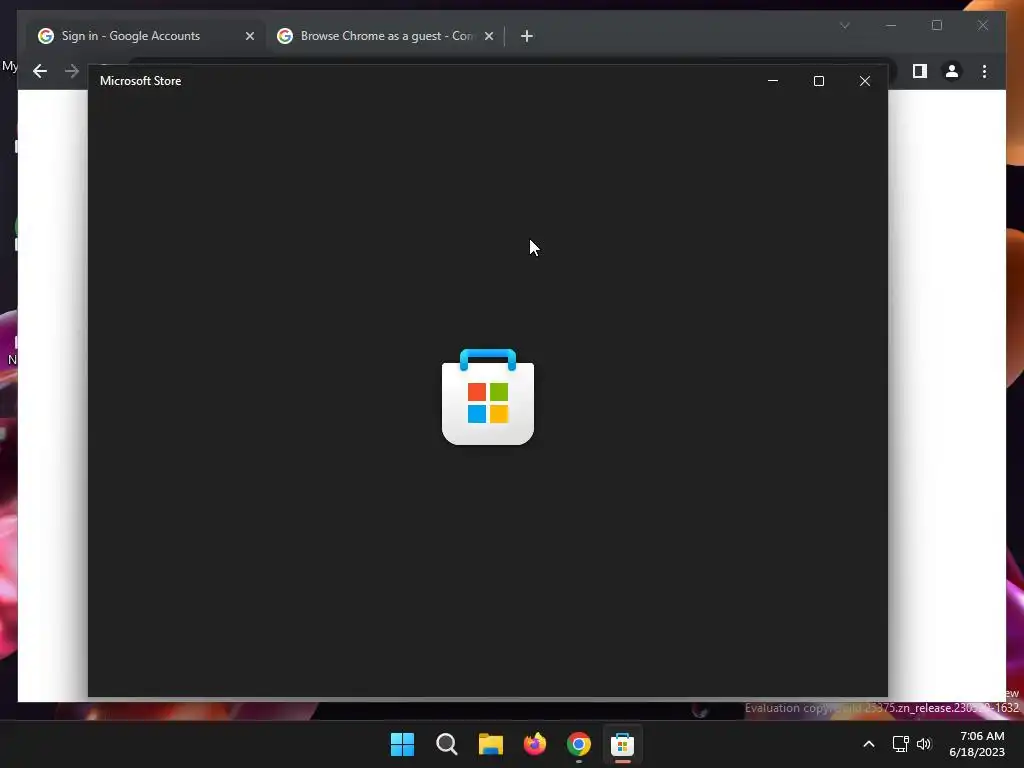1024x768 pixels.
Task: Click the Microsoft Store splash logo
Action: [x=488, y=397]
